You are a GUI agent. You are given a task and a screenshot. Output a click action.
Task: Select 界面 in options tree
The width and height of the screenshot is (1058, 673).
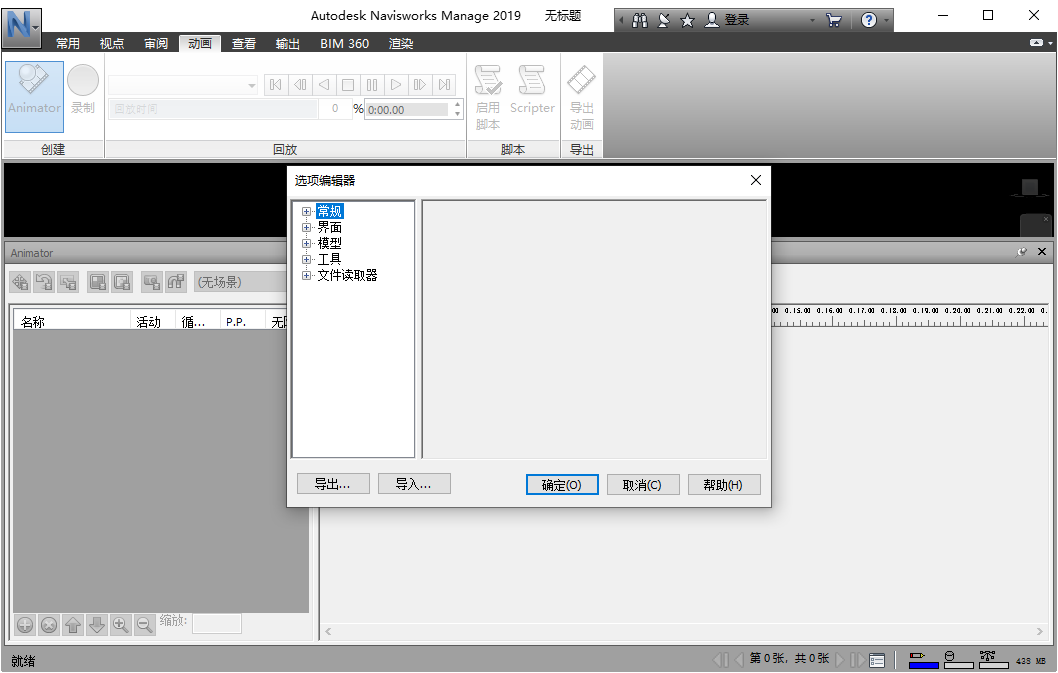[329, 227]
